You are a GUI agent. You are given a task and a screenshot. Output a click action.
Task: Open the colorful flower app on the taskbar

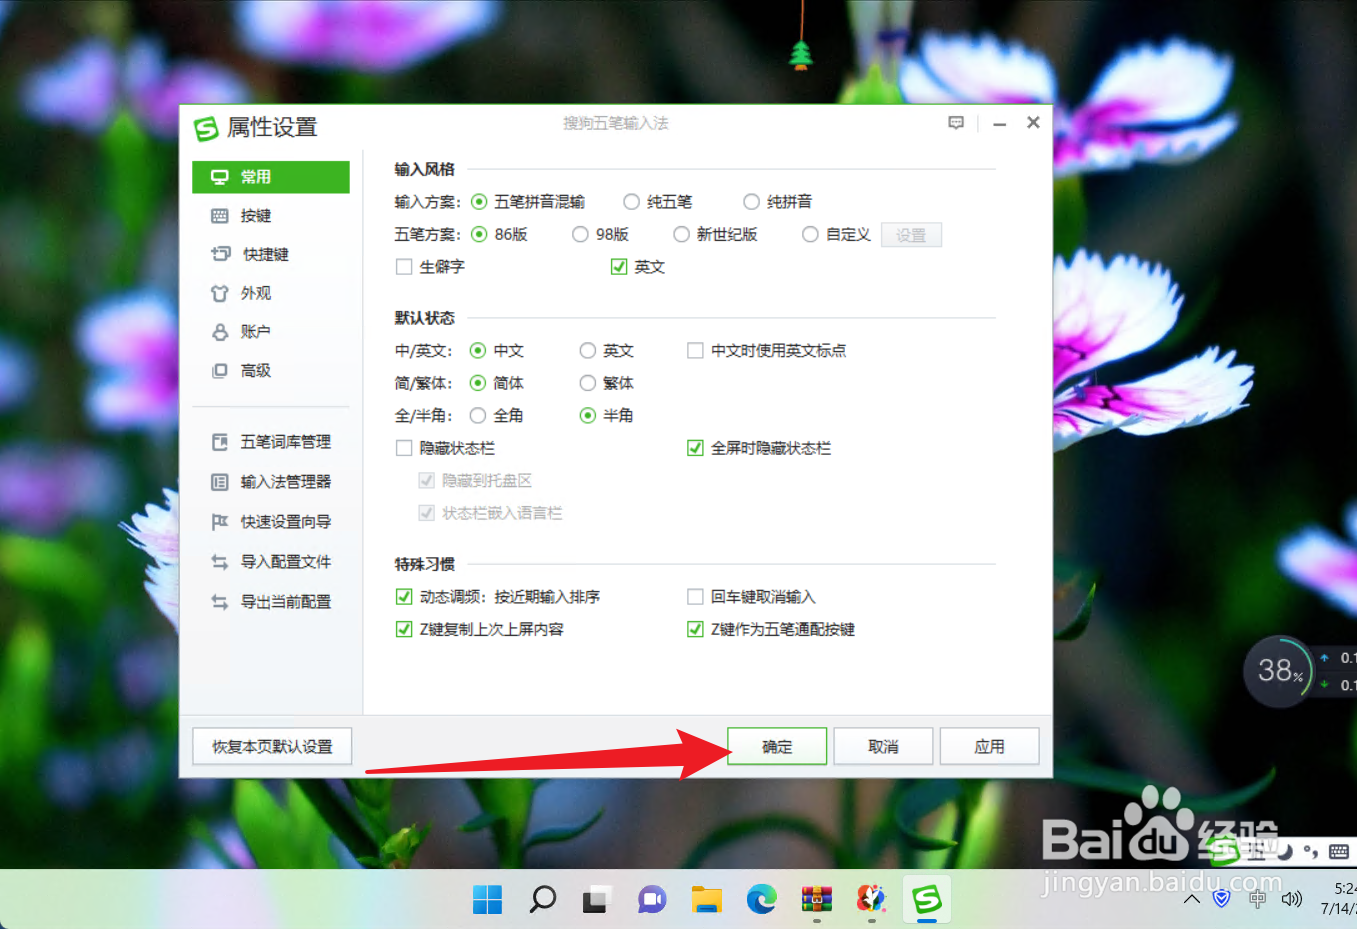(872, 900)
